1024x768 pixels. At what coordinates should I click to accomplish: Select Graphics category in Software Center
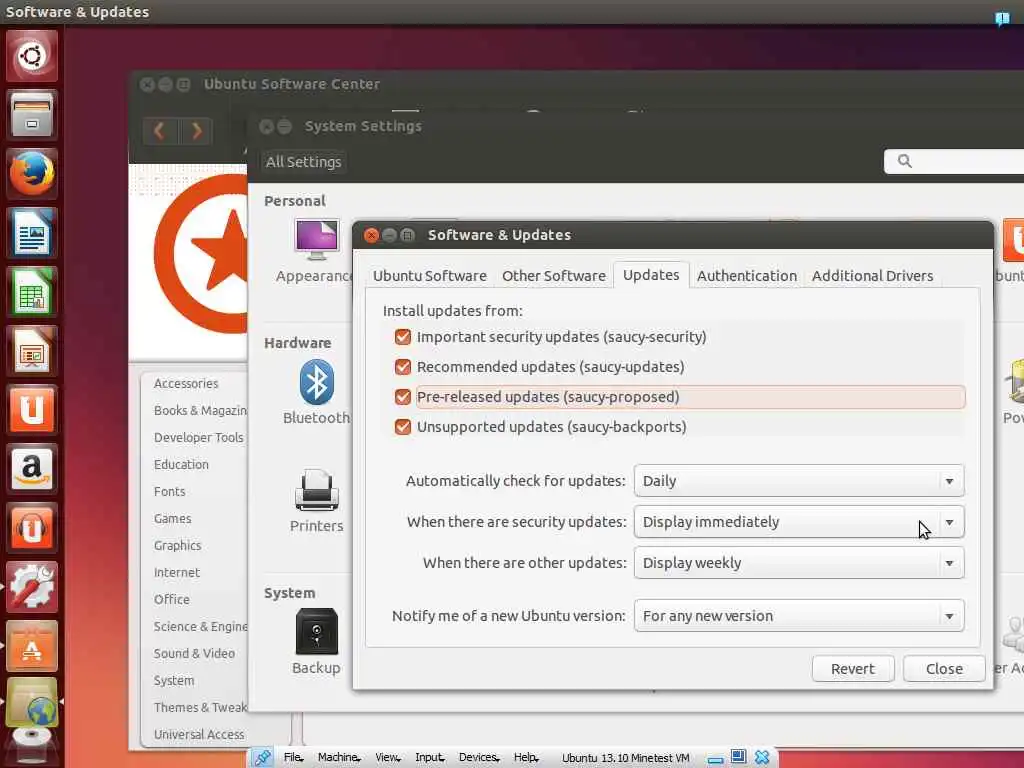(177, 545)
